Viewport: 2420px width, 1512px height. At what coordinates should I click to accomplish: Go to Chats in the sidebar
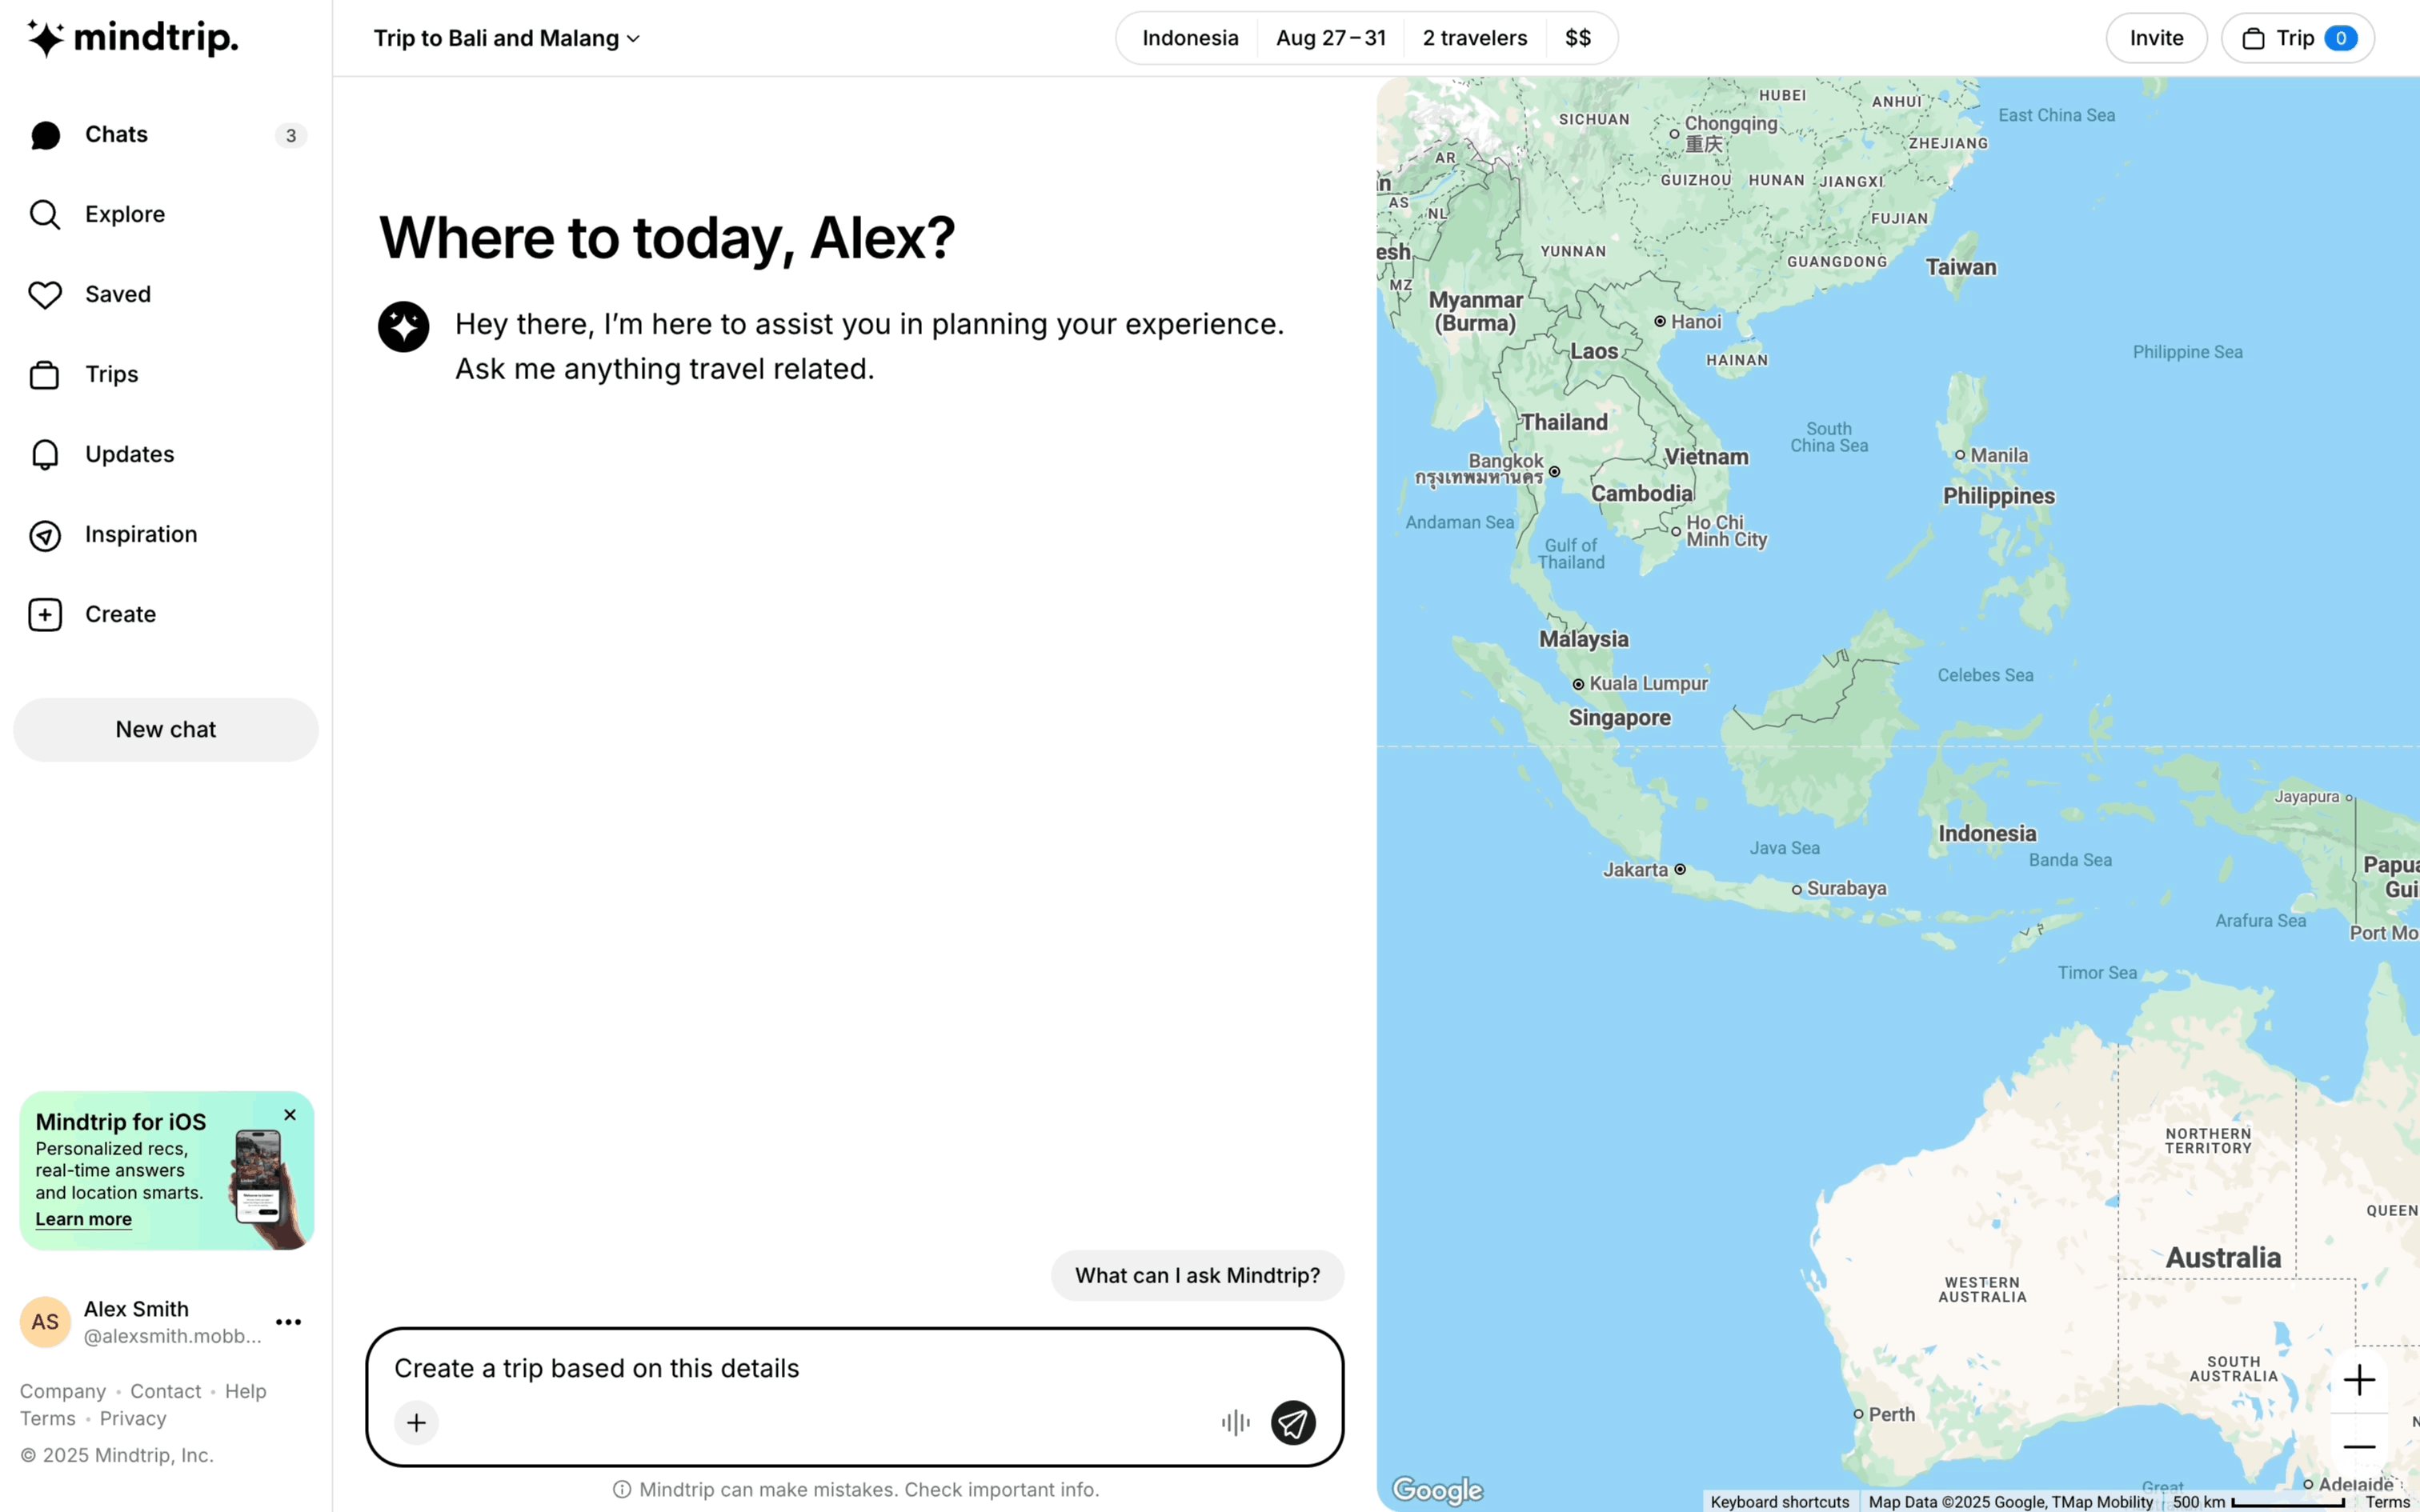coord(116,134)
